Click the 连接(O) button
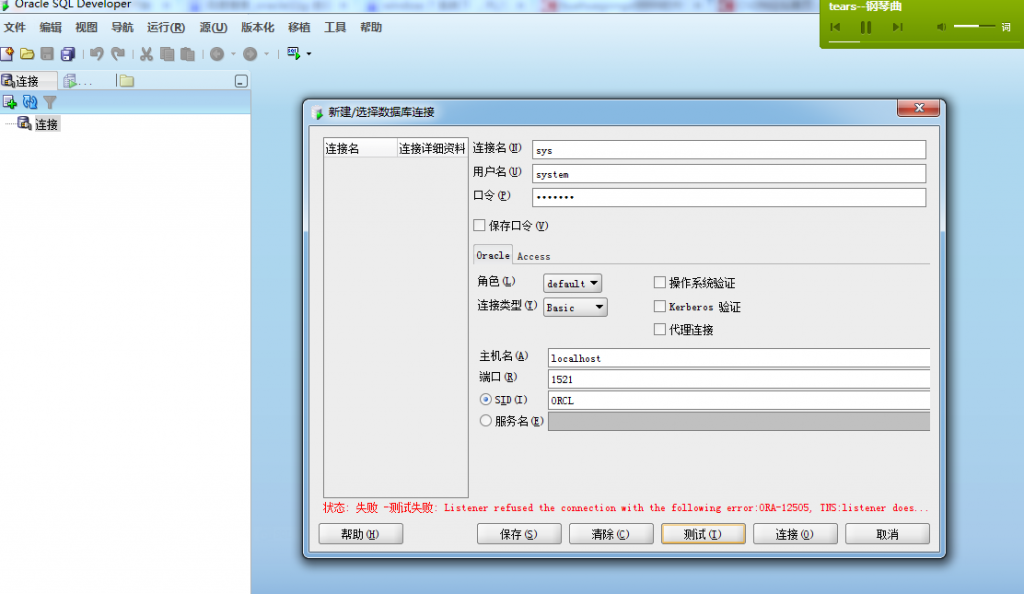 pos(795,534)
